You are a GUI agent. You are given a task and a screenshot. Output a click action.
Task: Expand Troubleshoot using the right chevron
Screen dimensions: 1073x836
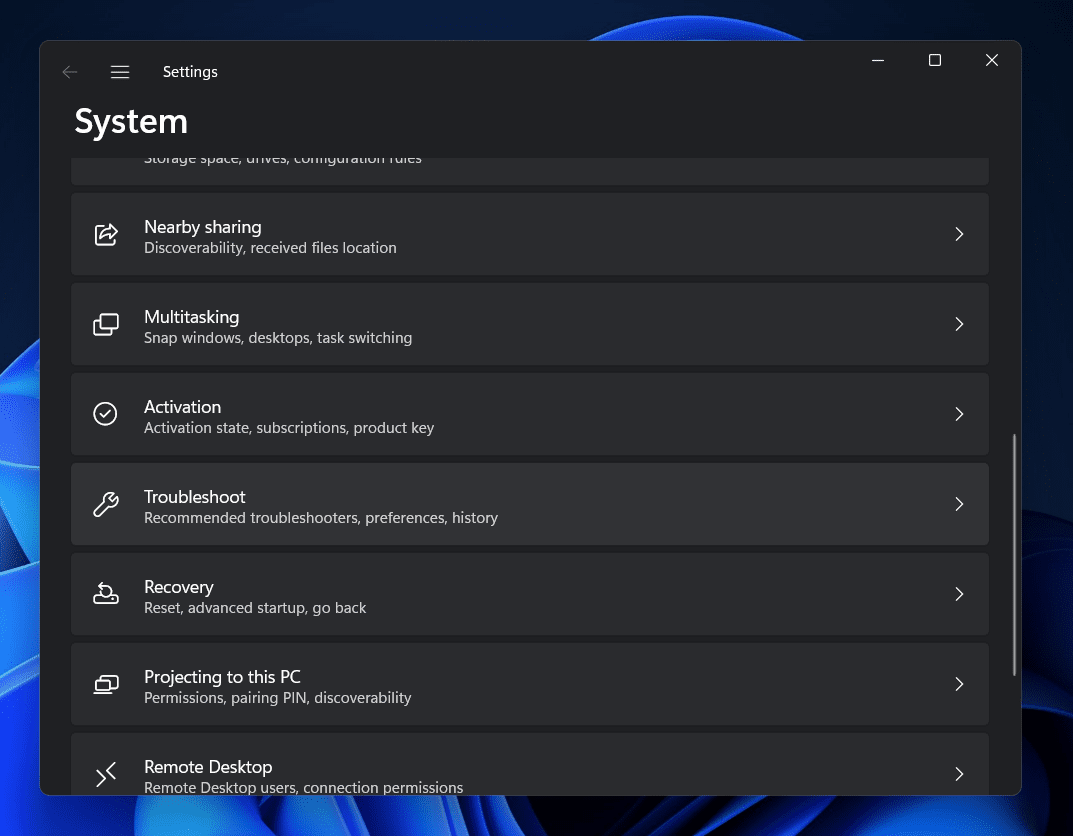pos(958,504)
